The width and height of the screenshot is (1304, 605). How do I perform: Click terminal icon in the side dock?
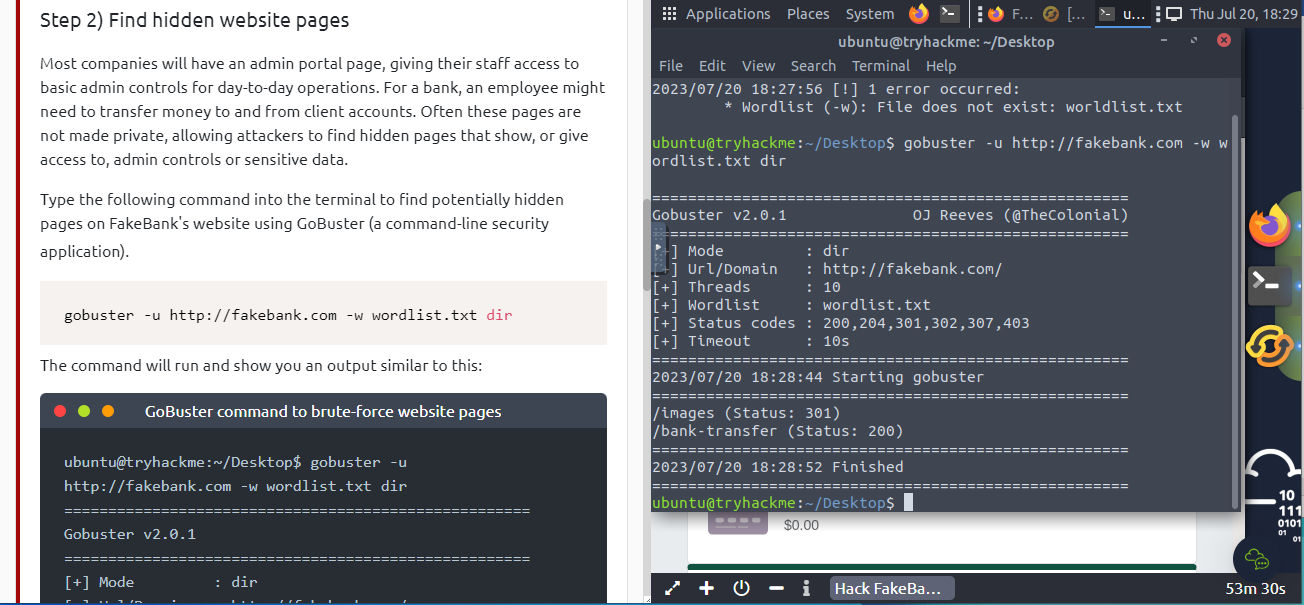(x=1270, y=286)
